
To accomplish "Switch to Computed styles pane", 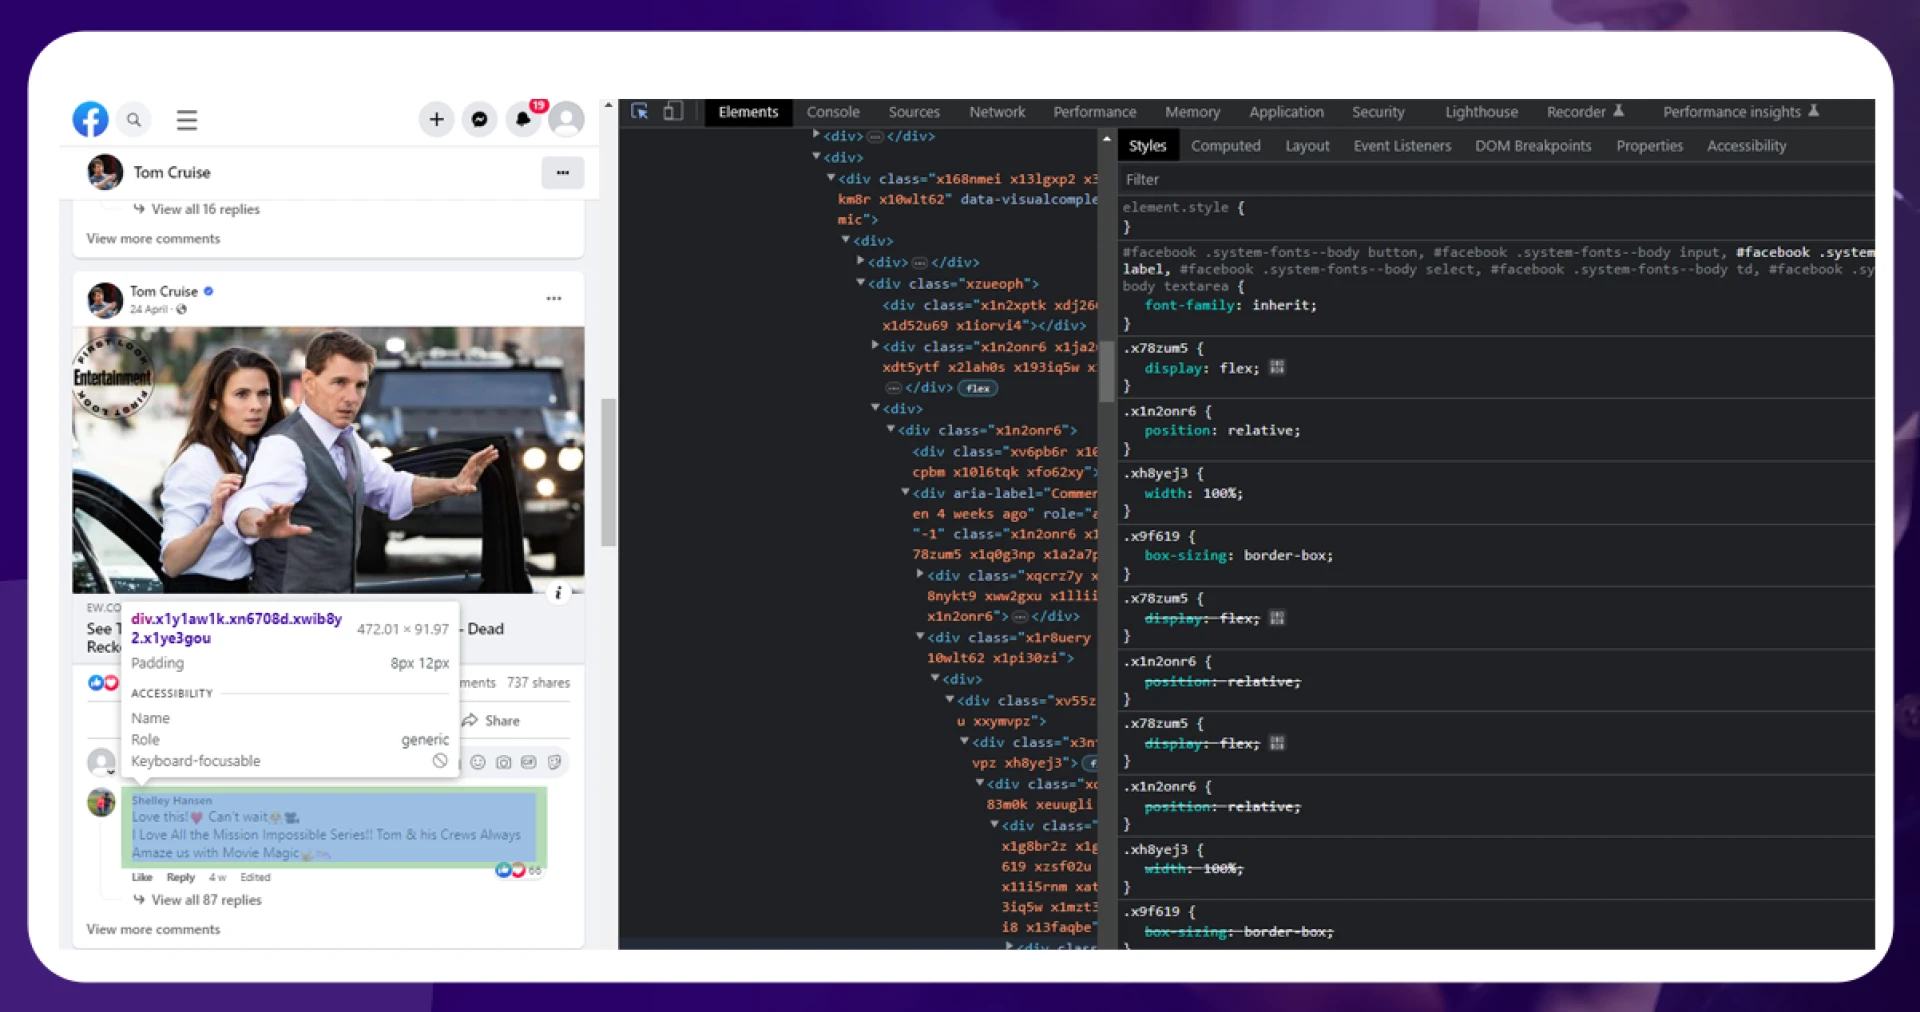I will click(x=1225, y=146).
